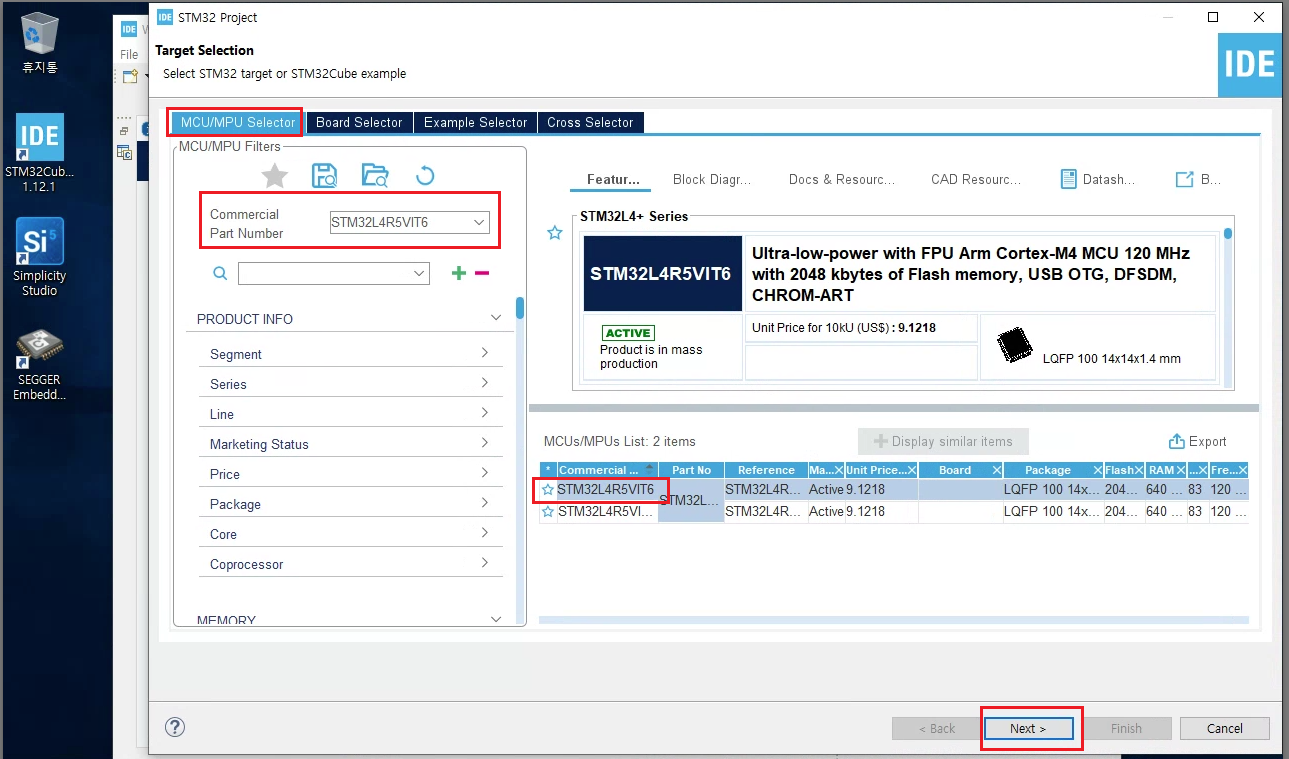Image resolution: width=1289 pixels, height=759 pixels.
Task: Click the save search disk icon
Action: pyautogui.click(x=325, y=176)
